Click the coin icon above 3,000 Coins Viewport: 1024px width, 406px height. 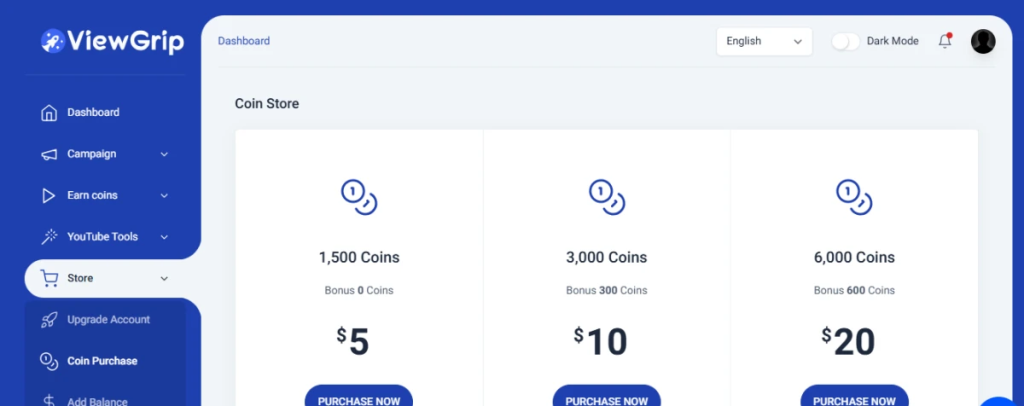click(x=607, y=197)
